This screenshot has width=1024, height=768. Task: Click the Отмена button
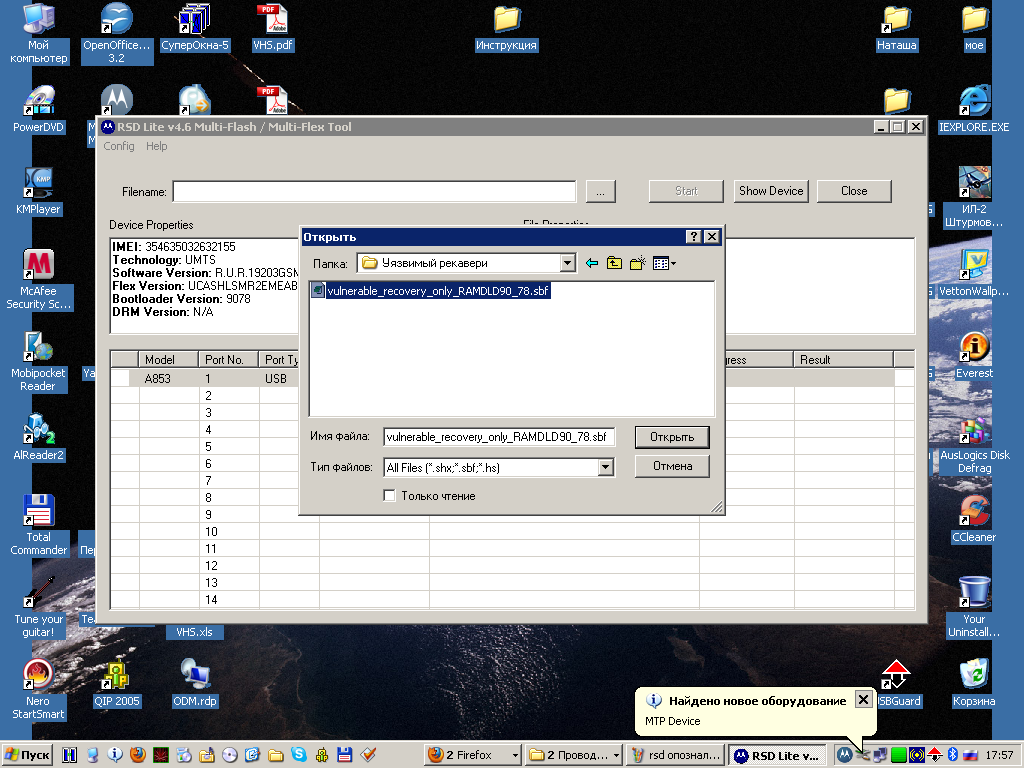point(672,466)
